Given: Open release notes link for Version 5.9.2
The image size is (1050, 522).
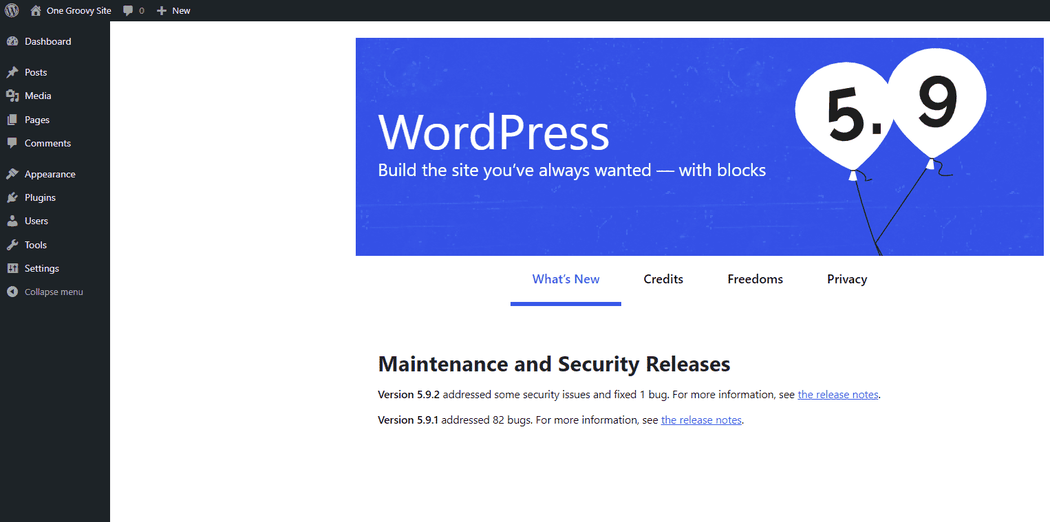Looking at the screenshot, I should pos(838,395).
